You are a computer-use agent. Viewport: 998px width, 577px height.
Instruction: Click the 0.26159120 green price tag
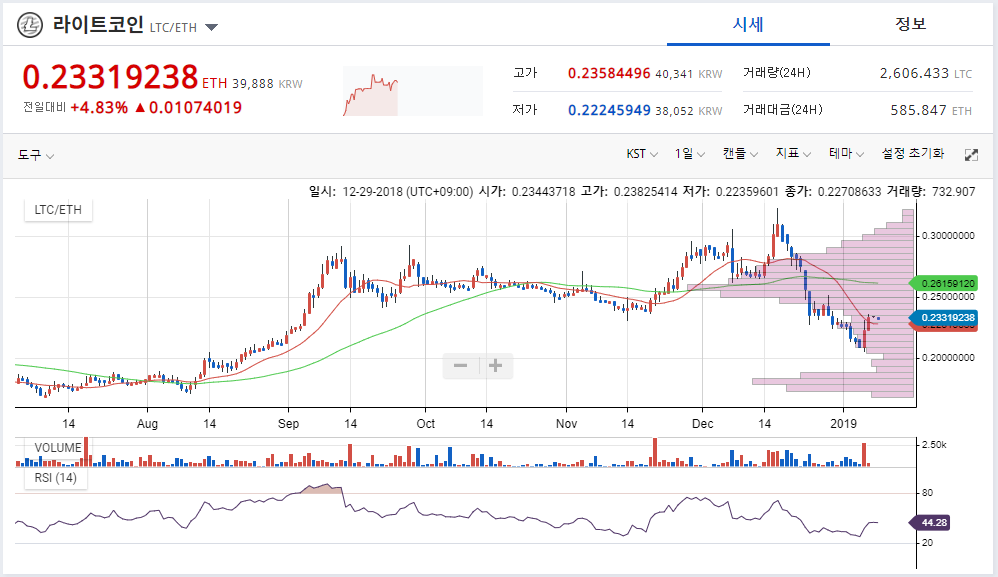click(x=944, y=283)
